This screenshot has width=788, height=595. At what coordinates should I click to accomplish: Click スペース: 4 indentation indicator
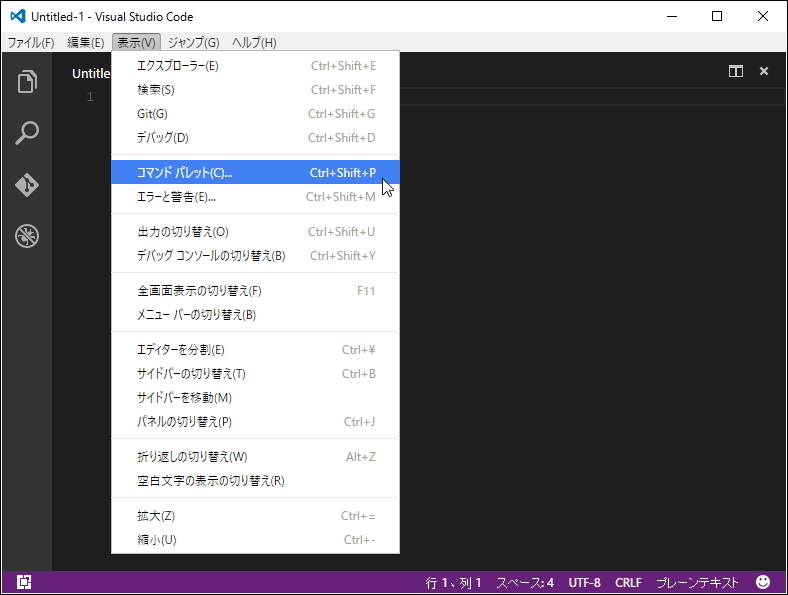coord(525,582)
